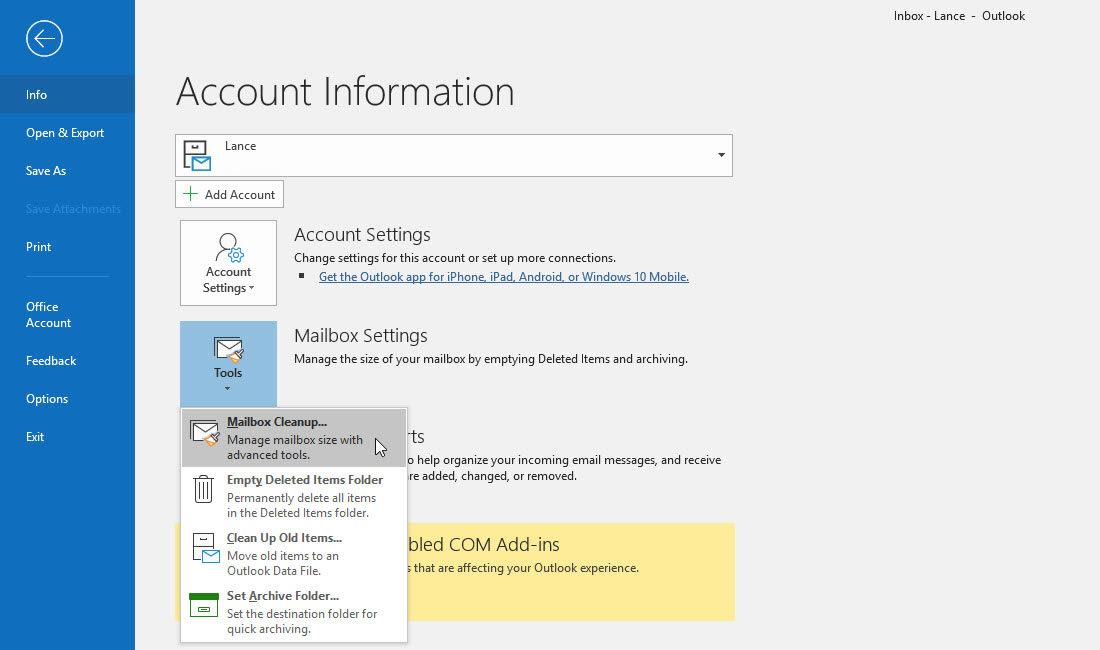Viewport: 1100px width, 650px height.
Task: Click the Set Archive Folder icon
Action: (205, 604)
